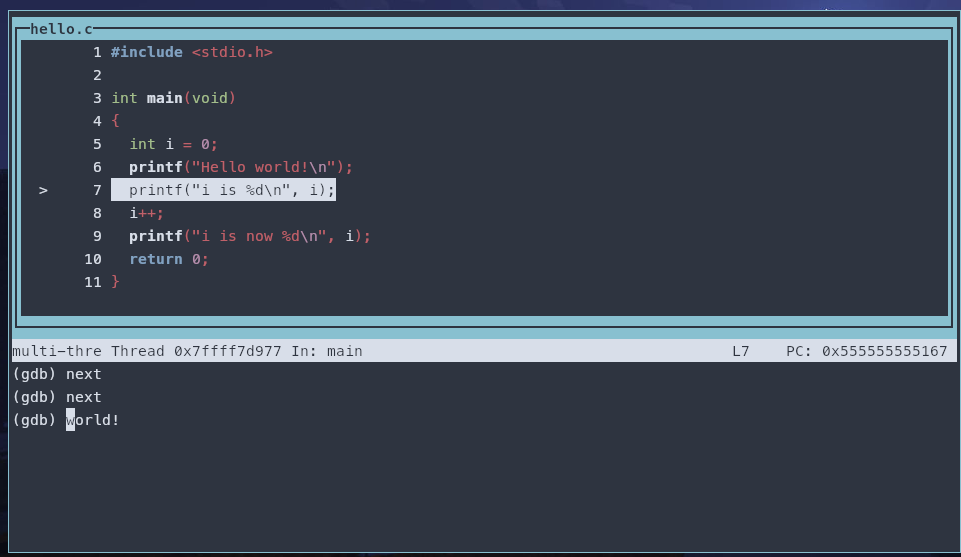Click the 'L7' line indicator in status bar
The height and width of the screenshot is (557, 961).
pyautogui.click(x=740, y=351)
